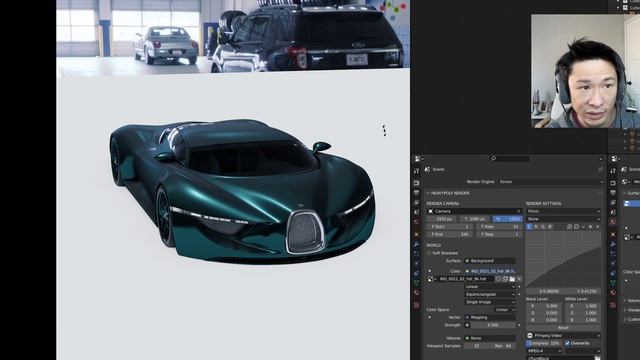This screenshot has width=640, height=360.
Task: Open the World properties tab in left sidebar
Action: coord(417,222)
